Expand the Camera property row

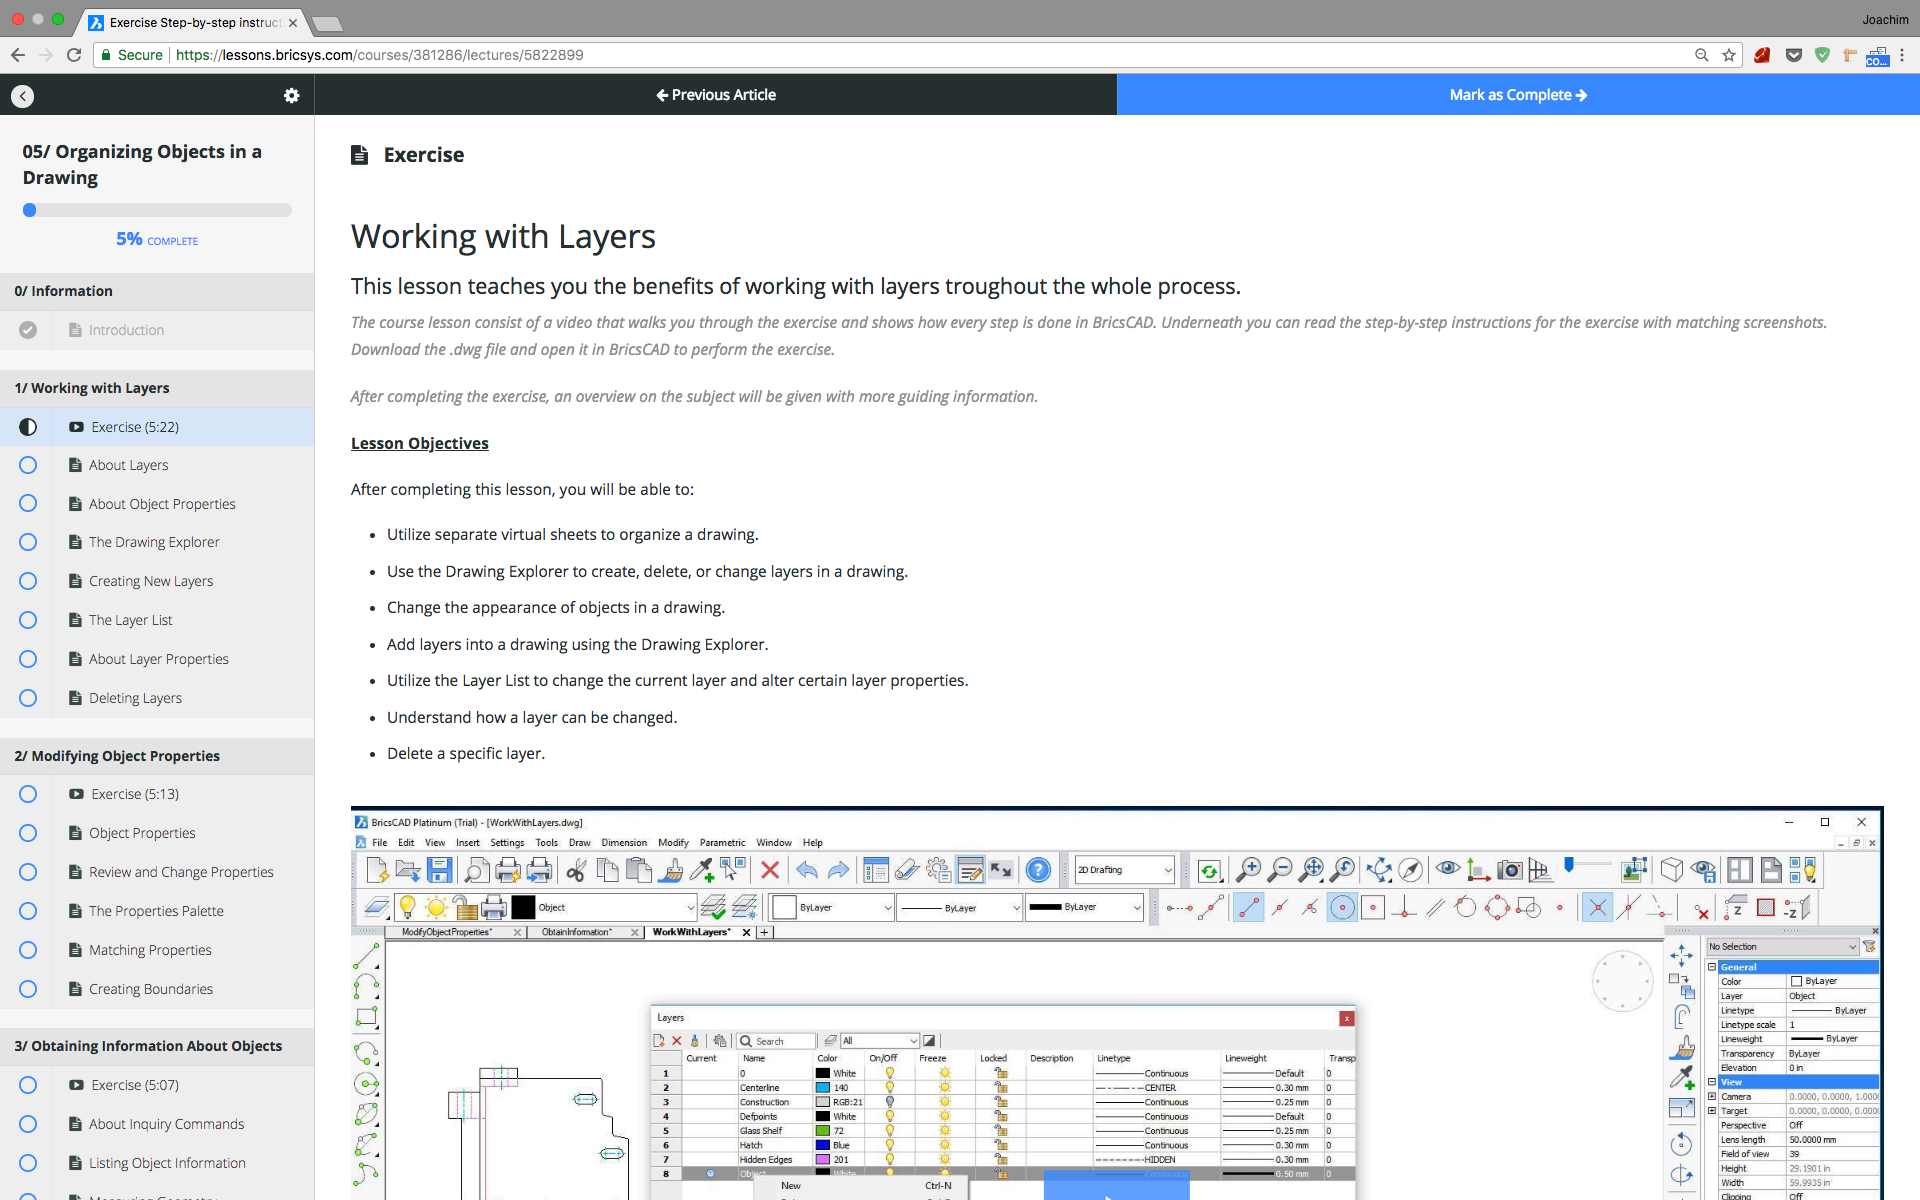click(1712, 1096)
